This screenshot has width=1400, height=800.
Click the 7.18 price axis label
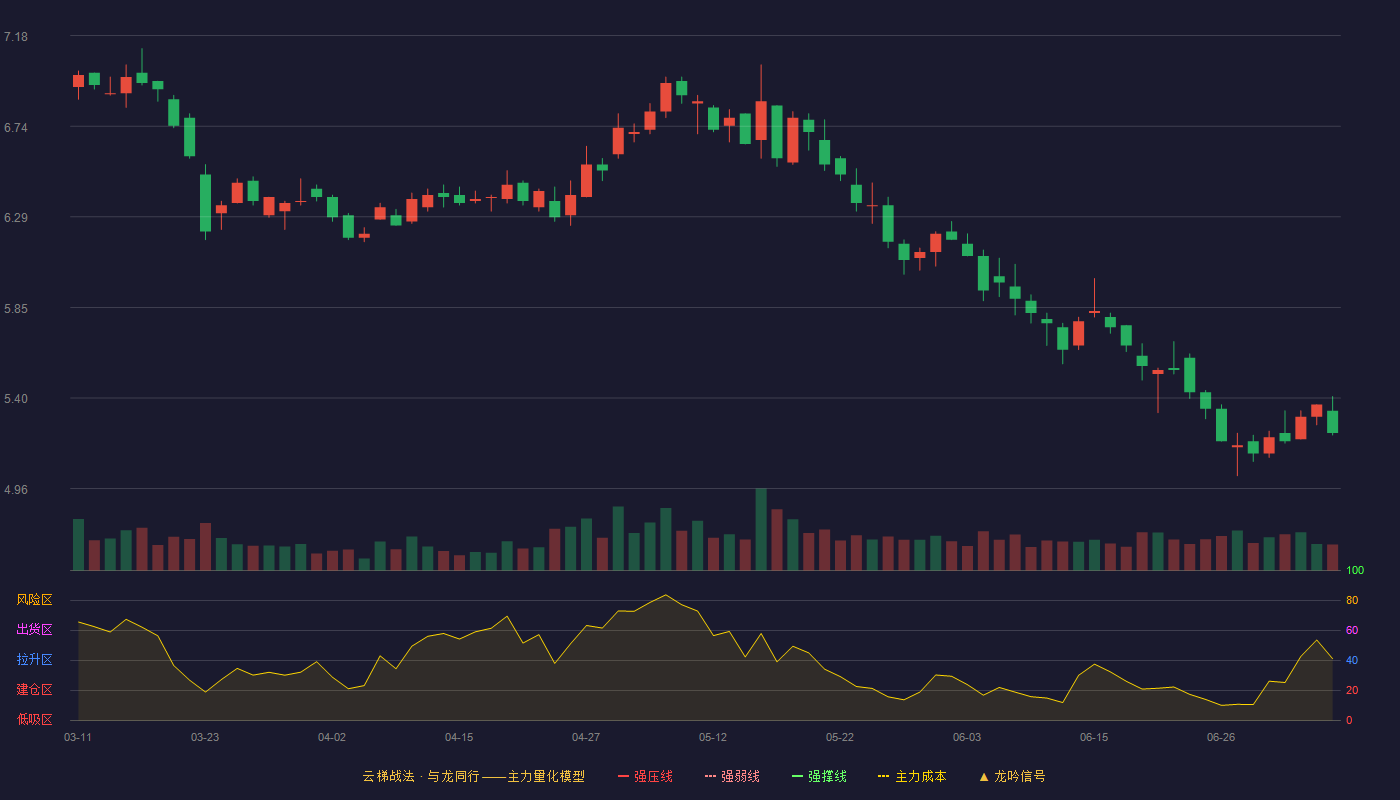[x=16, y=37]
